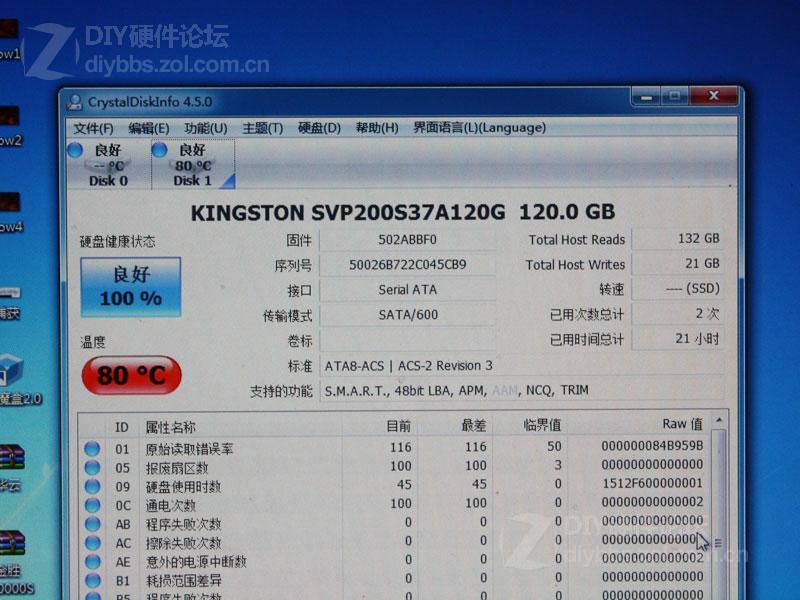Click the Total Host Reads value 132 GB

677,239
